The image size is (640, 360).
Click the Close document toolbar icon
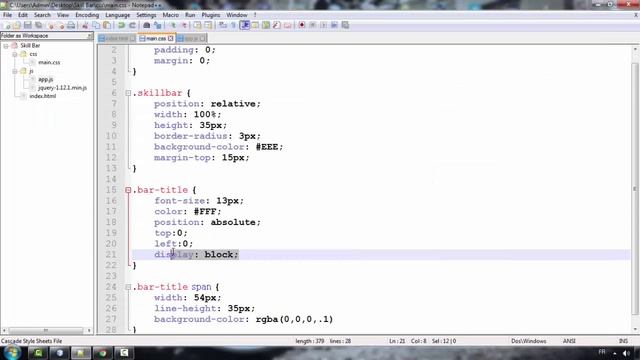click(51, 25)
